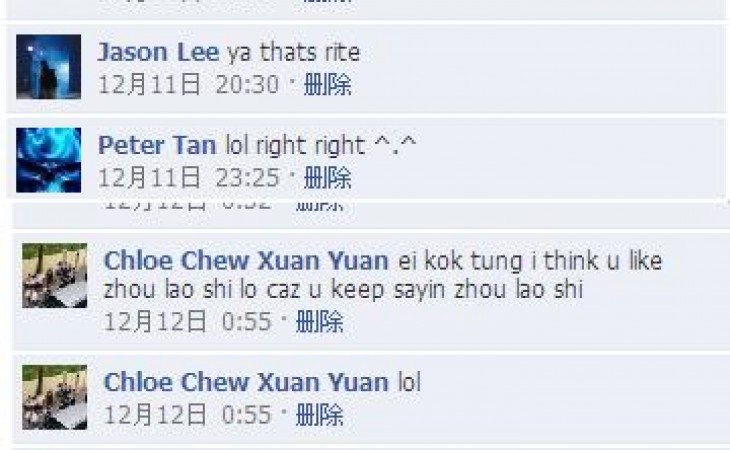Open Chloe Chew Xuan Yuan's name on the lol comment
730x450 pixels.
[246, 383]
